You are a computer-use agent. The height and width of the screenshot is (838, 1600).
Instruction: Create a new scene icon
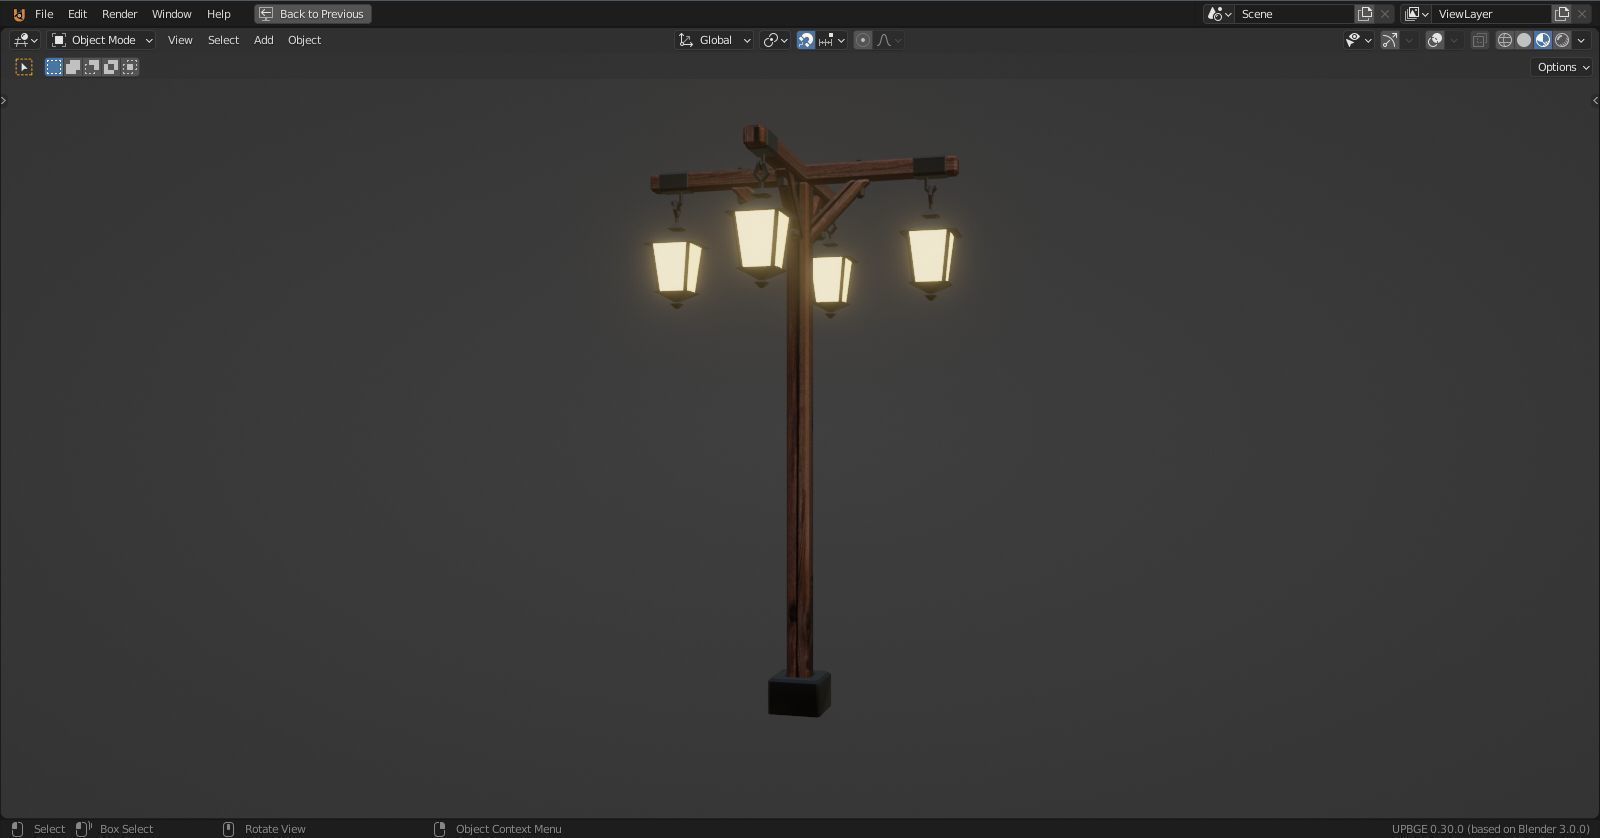click(1365, 14)
